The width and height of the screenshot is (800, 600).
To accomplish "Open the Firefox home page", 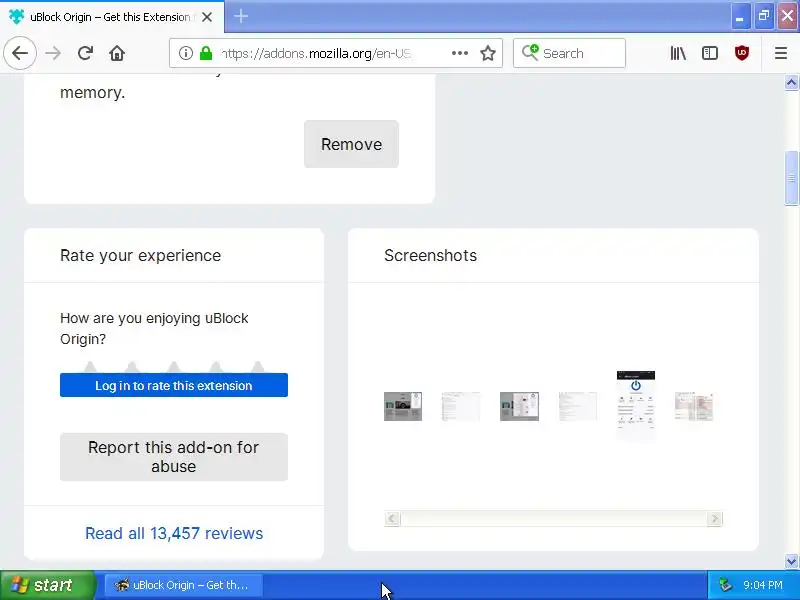I will [x=117, y=53].
